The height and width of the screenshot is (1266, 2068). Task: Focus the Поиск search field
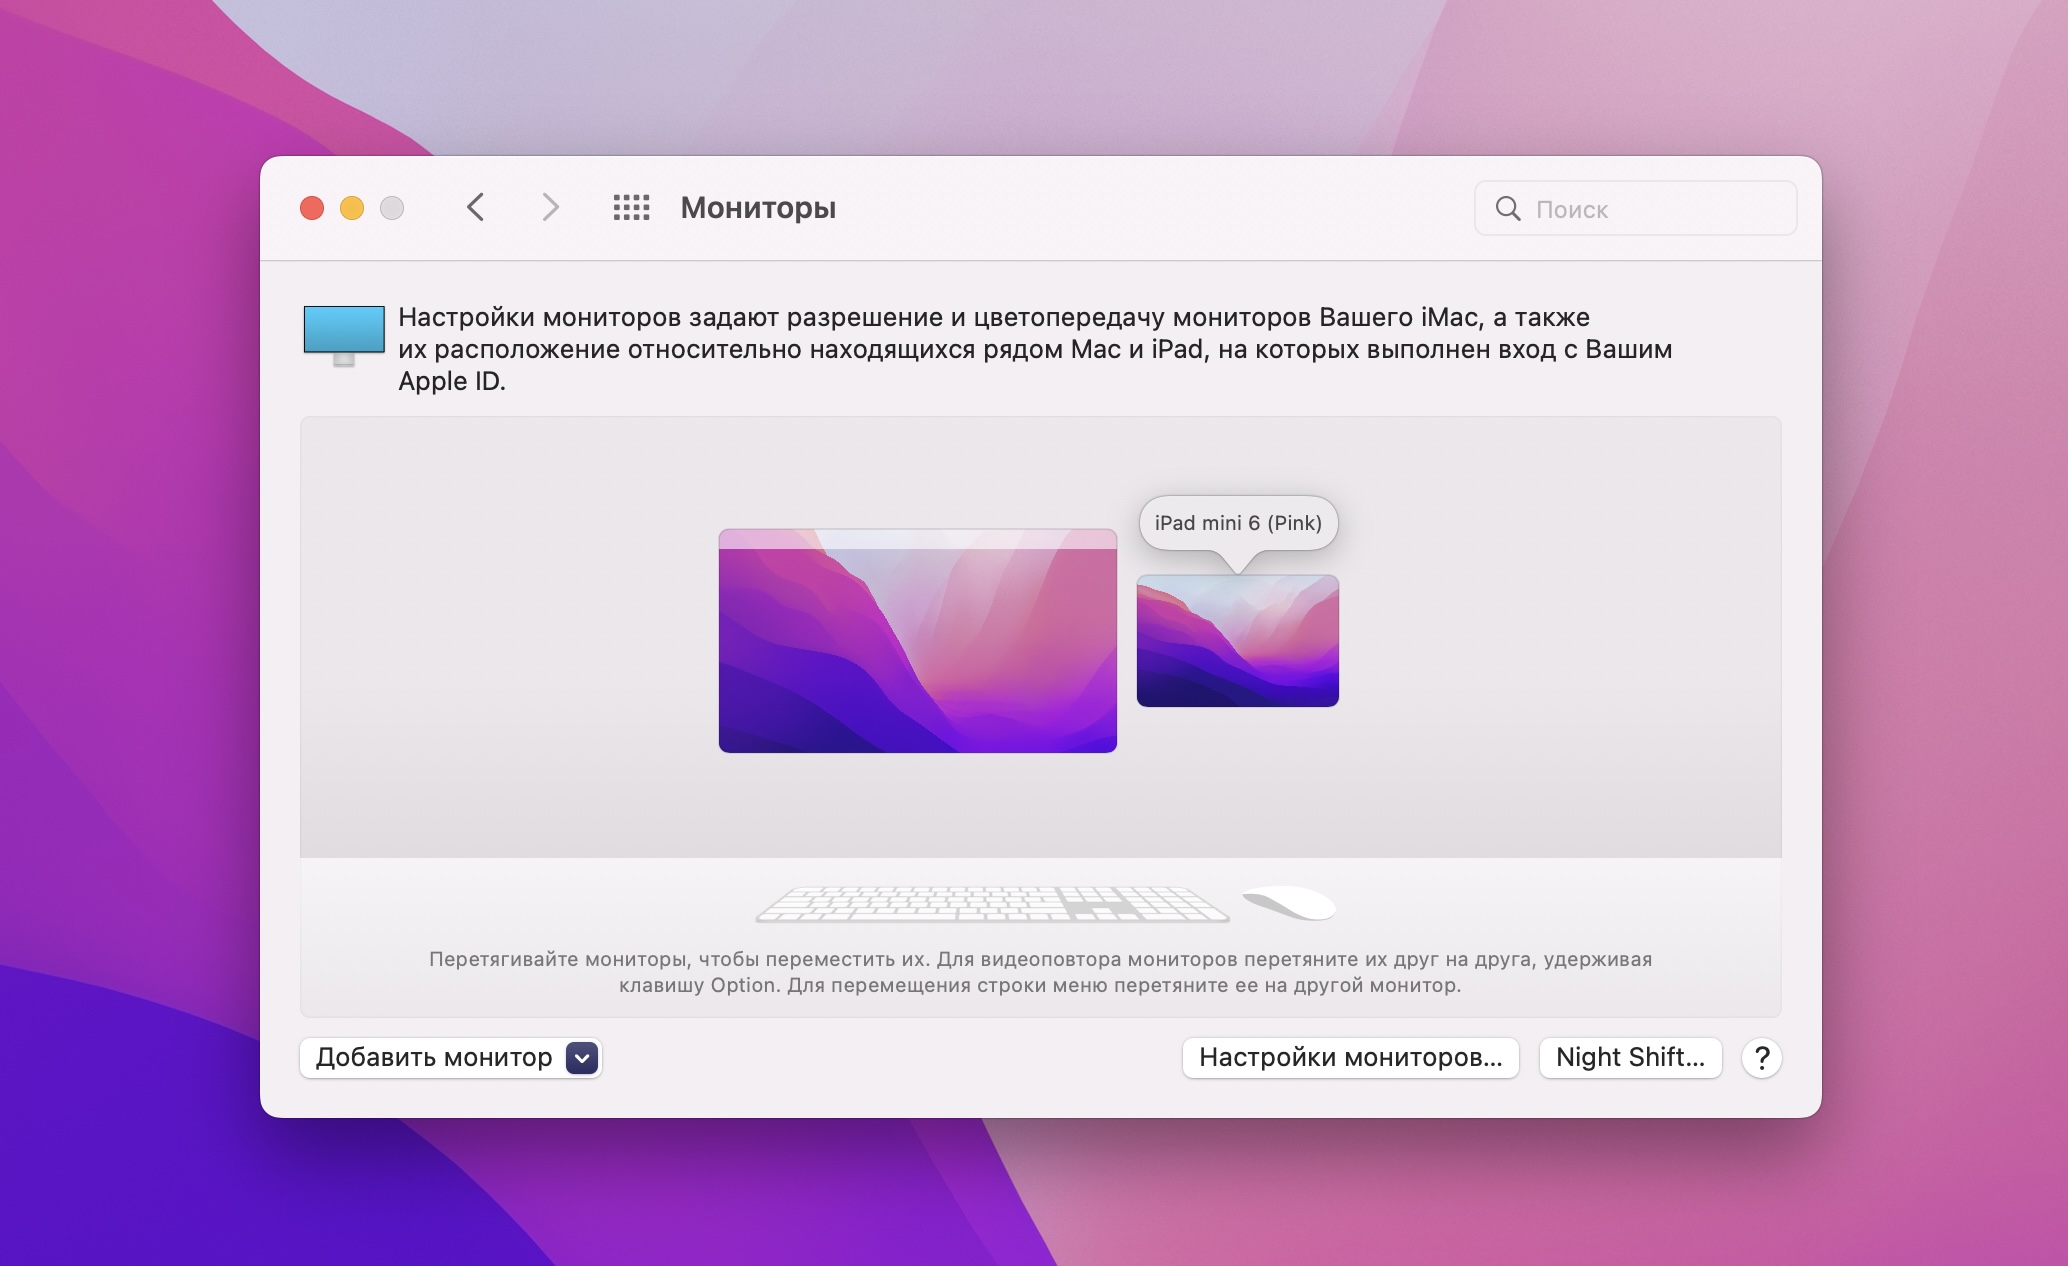[x=1635, y=209]
